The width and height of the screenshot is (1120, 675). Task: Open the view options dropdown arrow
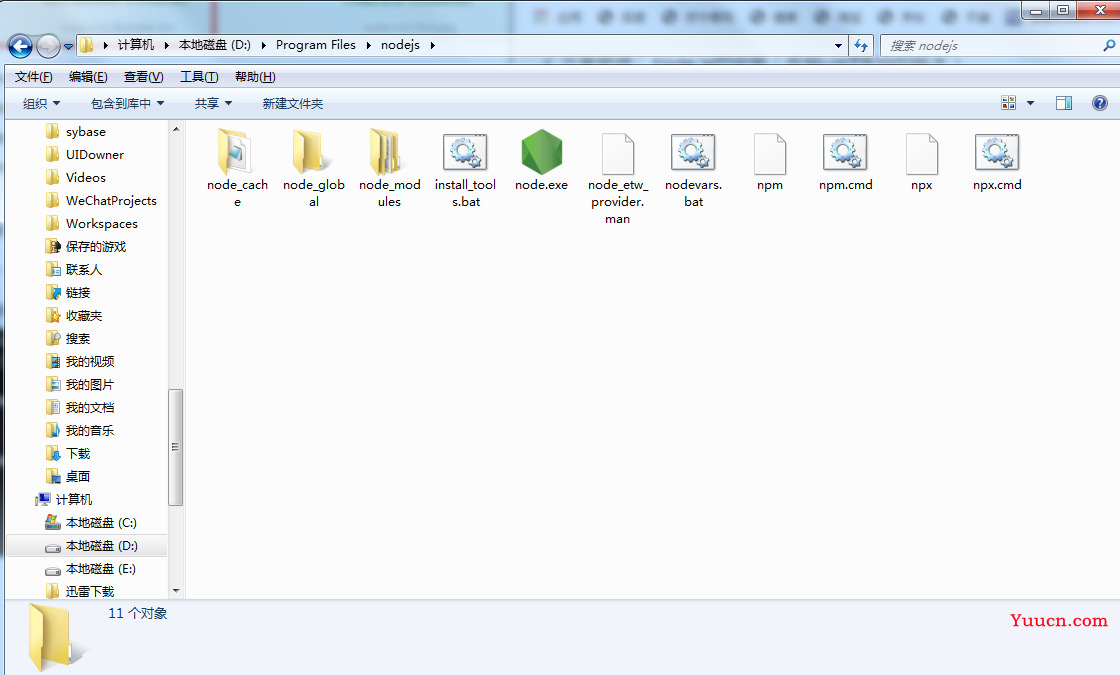pyautogui.click(x=1030, y=104)
